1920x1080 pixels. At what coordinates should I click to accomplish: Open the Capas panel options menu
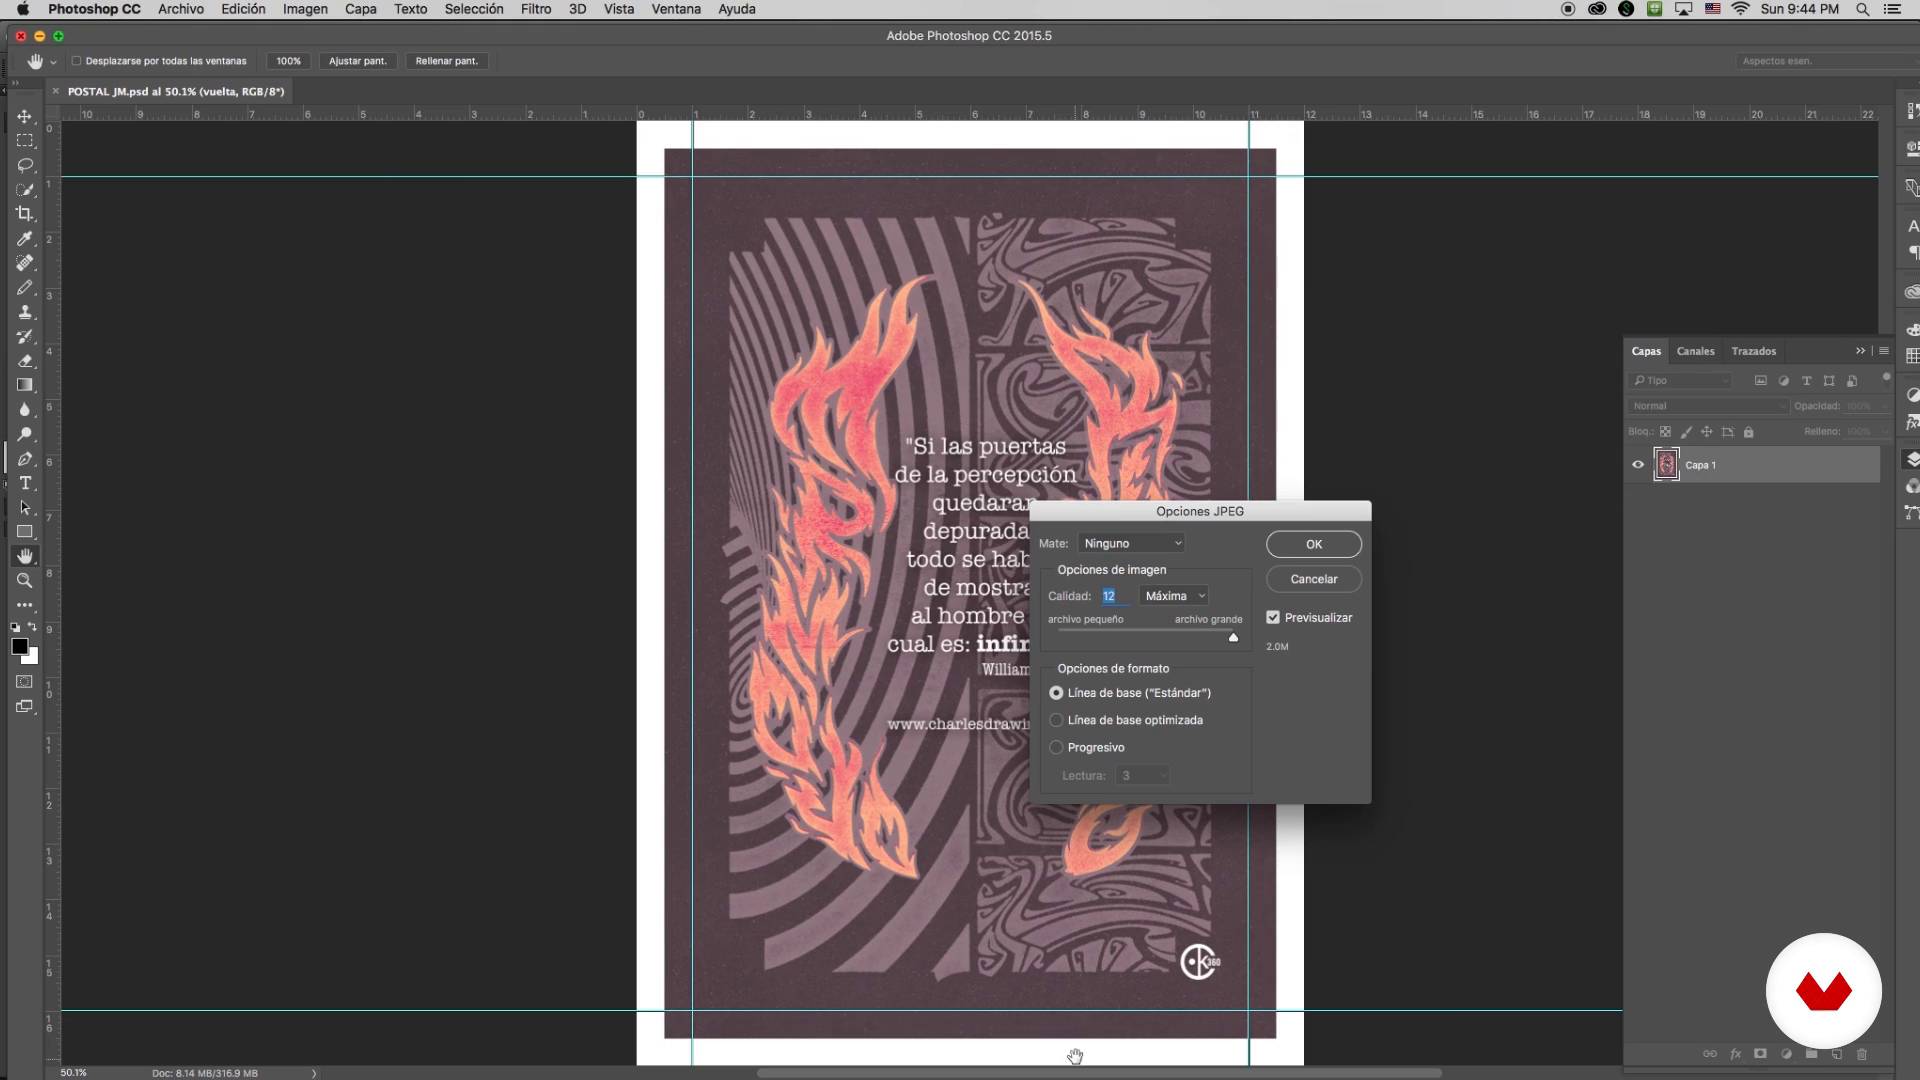click(x=1884, y=351)
